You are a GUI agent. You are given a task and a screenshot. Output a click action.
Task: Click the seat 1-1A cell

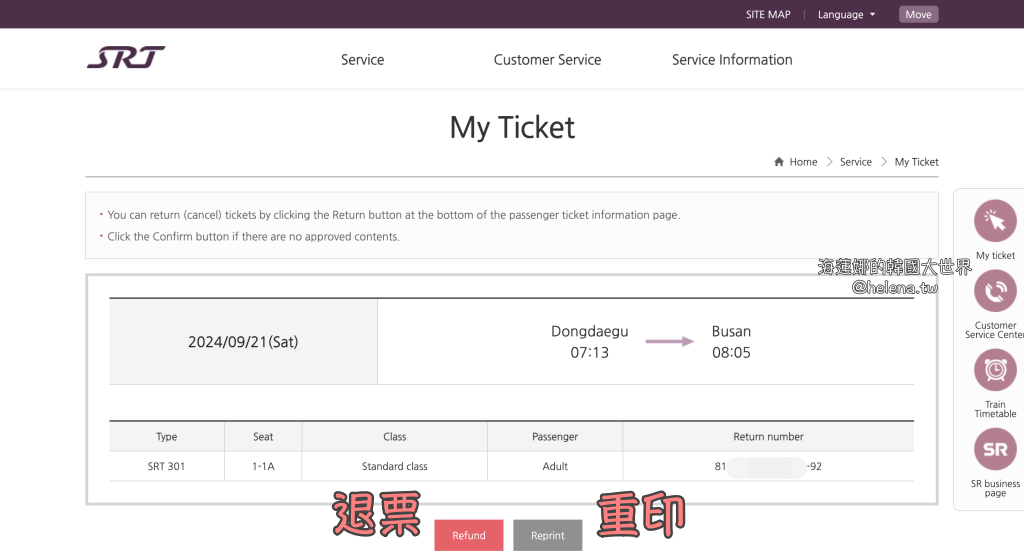[263, 466]
